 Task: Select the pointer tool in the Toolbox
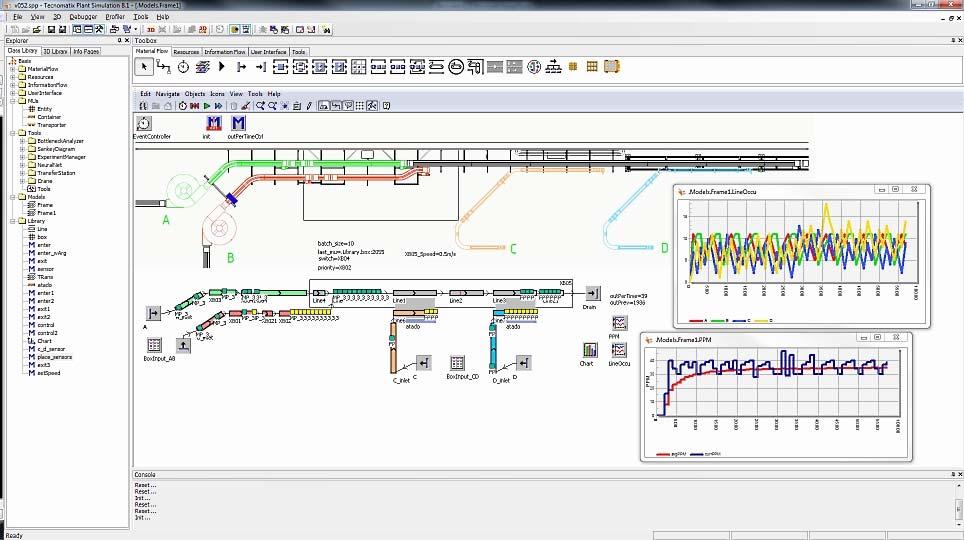point(144,66)
